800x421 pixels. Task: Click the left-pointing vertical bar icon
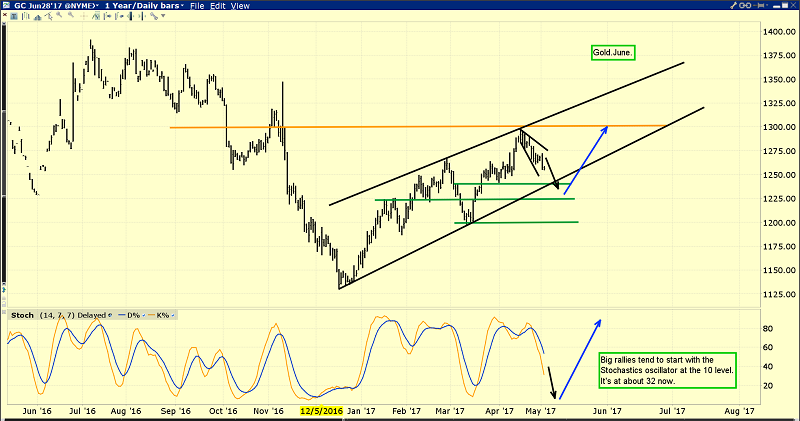coord(130,16)
